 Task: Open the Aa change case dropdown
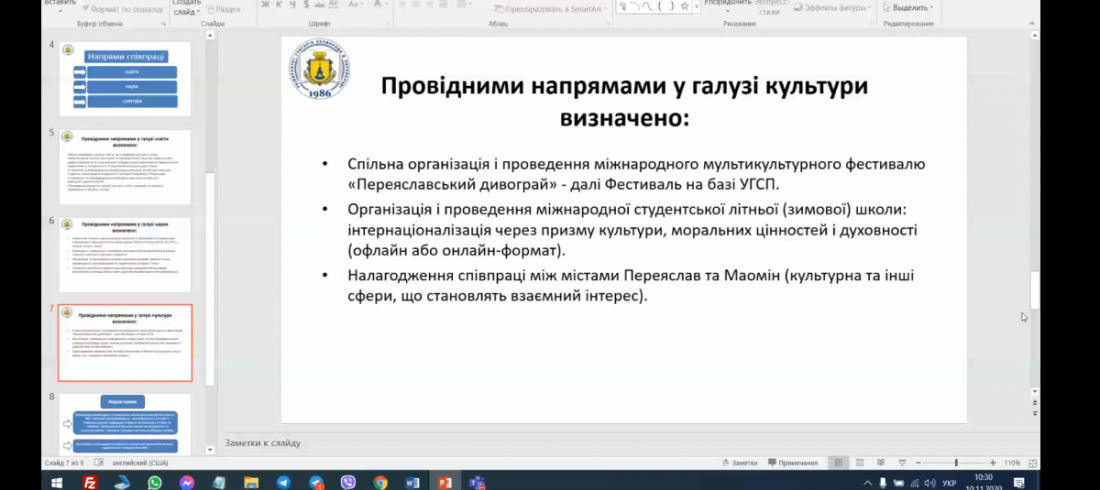pyautogui.click(x=354, y=5)
